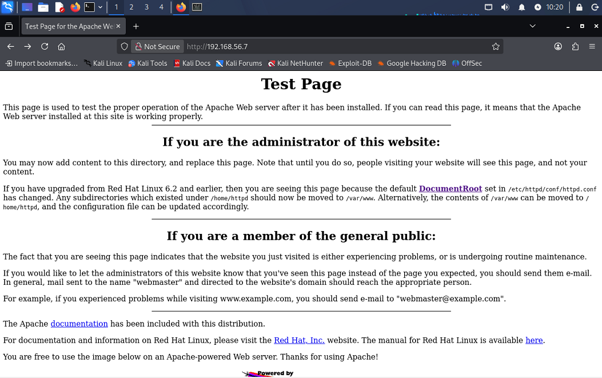
Task: Close the Apache Test Page tab
Action: pyautogui.click(x=118, y=26)
